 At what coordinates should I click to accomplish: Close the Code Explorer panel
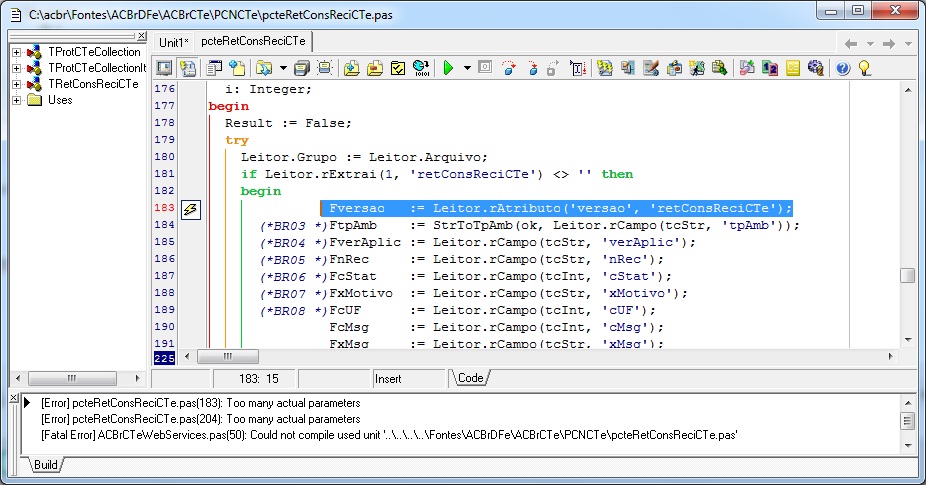pyautogui.click(x=142, y=36)
